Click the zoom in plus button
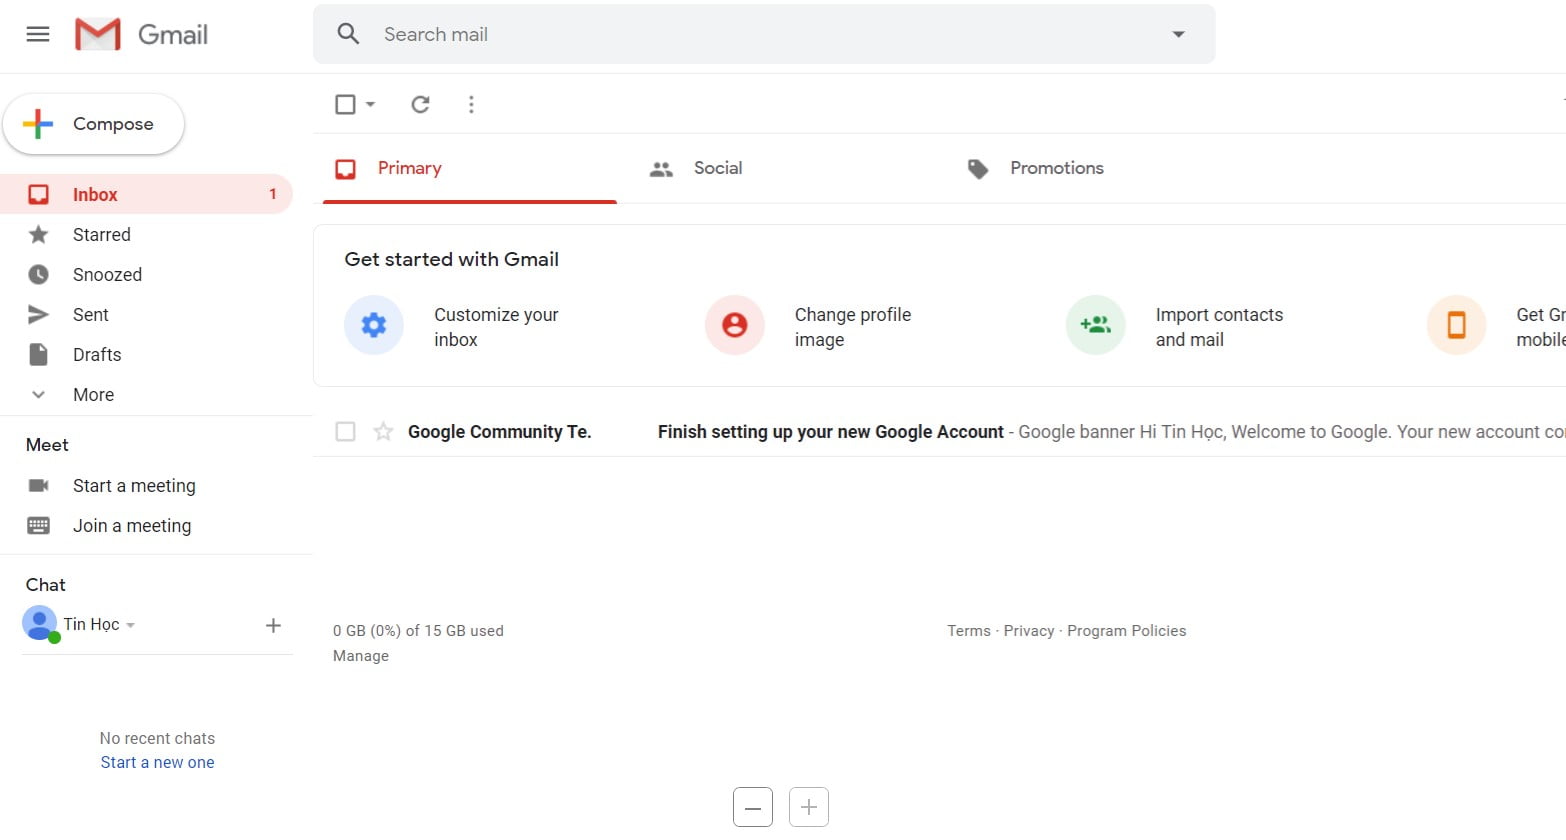Viewport: 1566px width, 840px height. point(809,807)
